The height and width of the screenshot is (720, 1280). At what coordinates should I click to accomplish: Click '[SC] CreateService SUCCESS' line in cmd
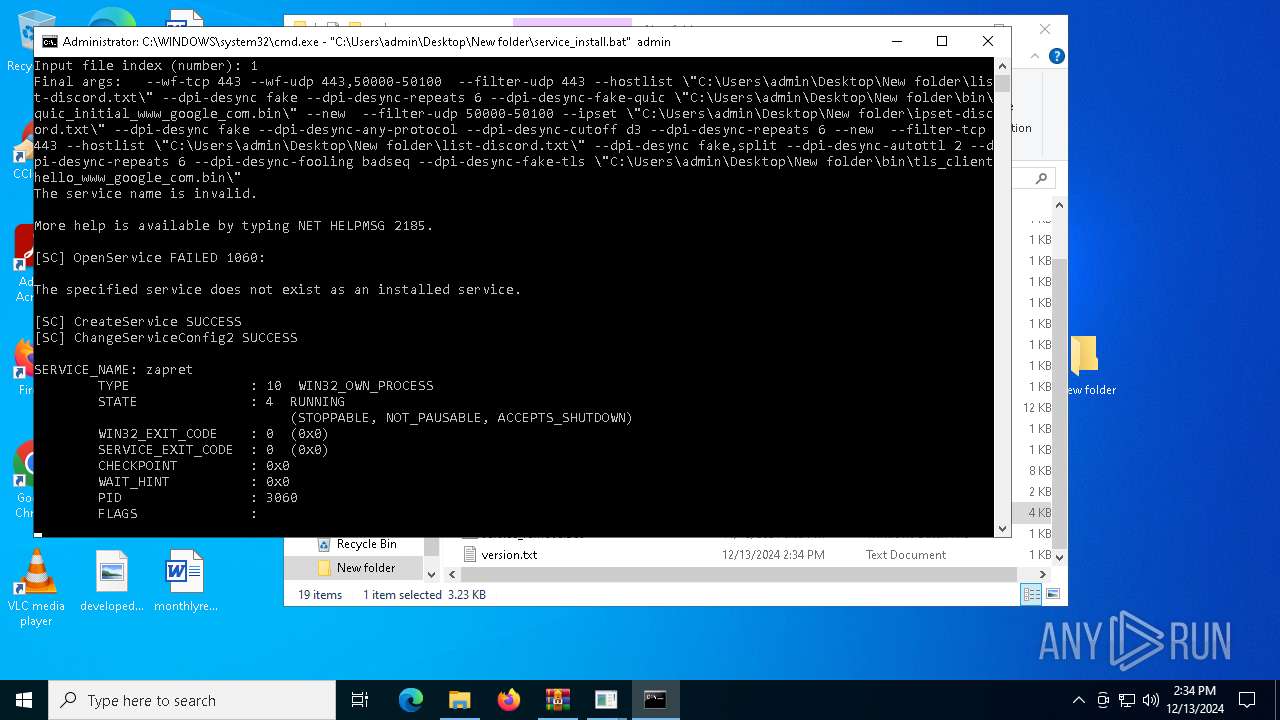[137, 321]
